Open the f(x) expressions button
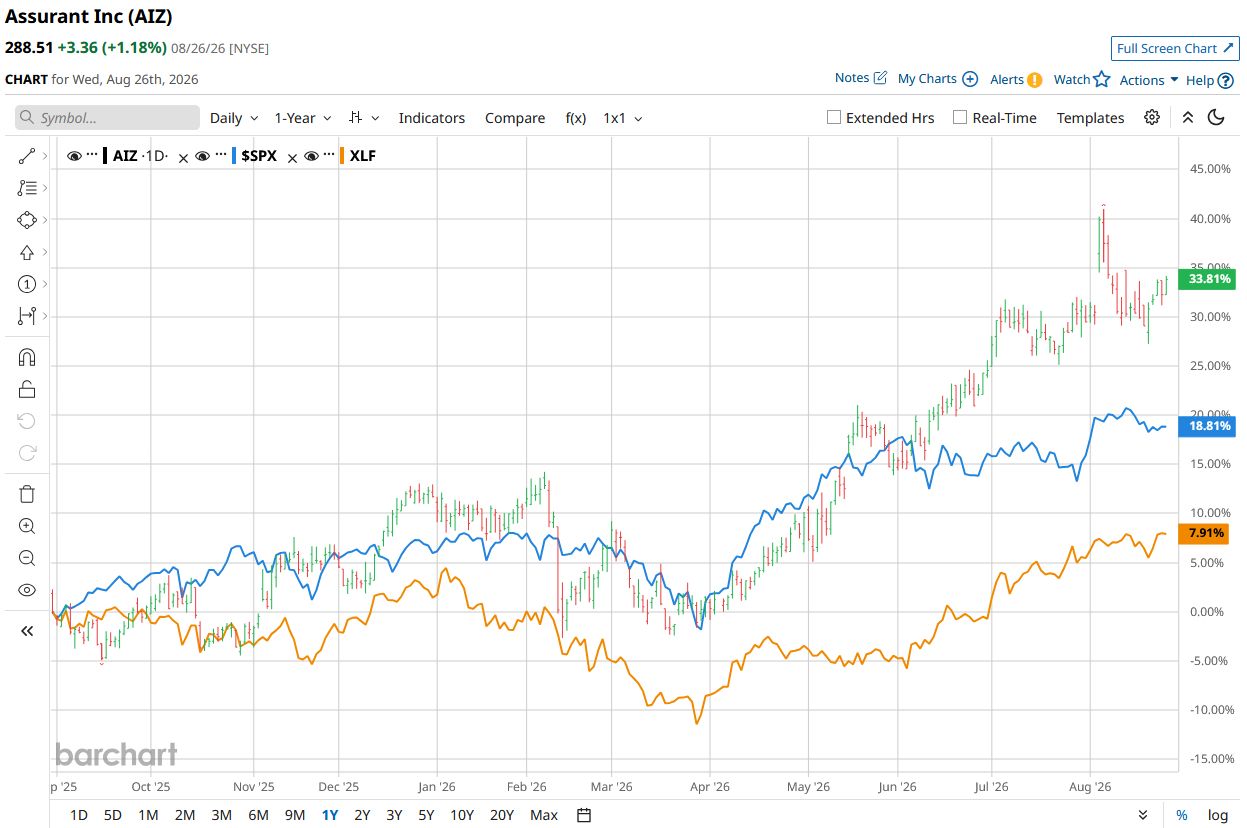Viewport: 1247px width, 828px height. [x=576, y=118]
